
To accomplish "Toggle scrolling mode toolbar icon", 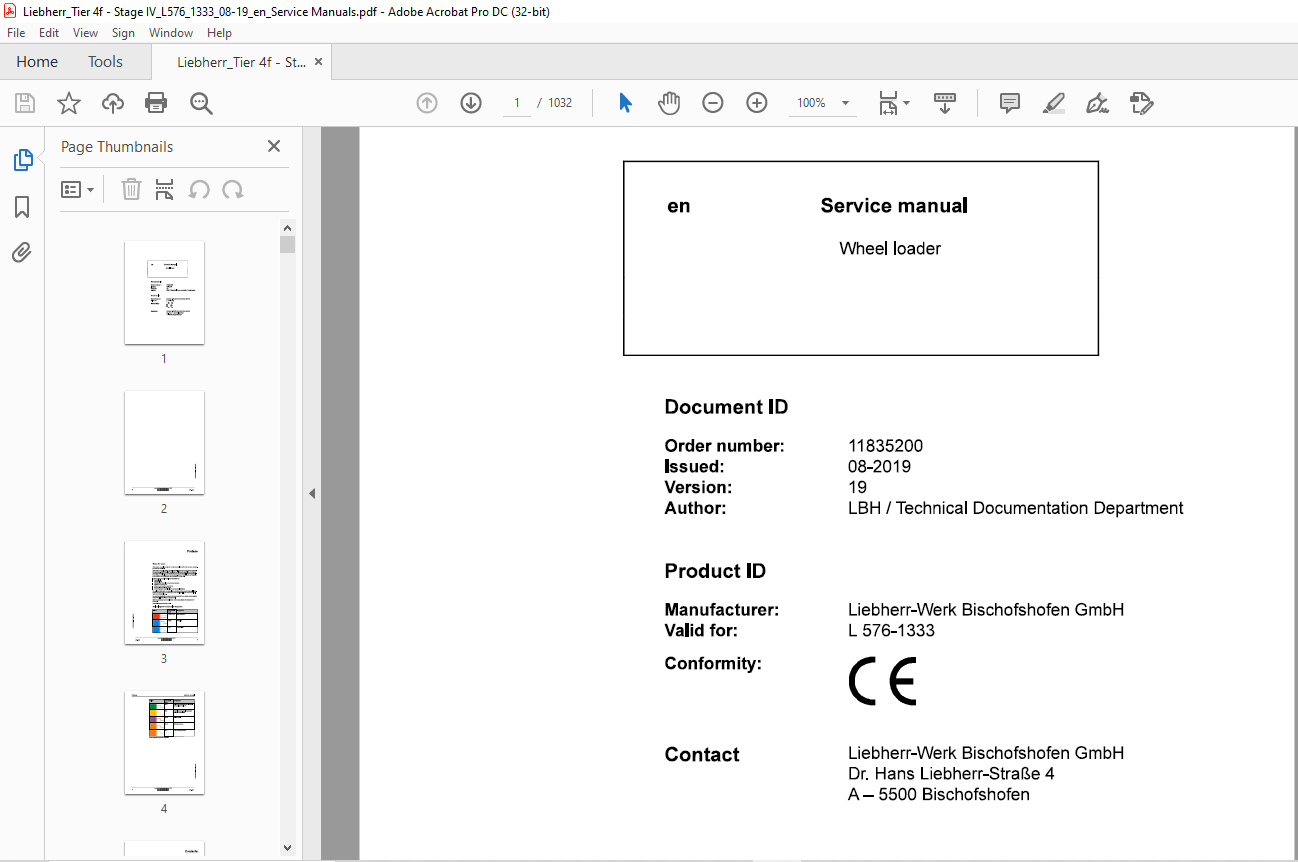I will [945, 103].
